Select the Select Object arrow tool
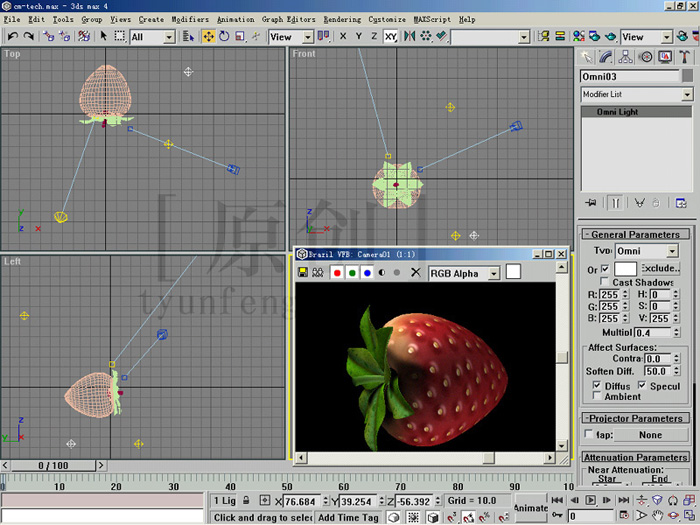 click(x=104, y=36)
